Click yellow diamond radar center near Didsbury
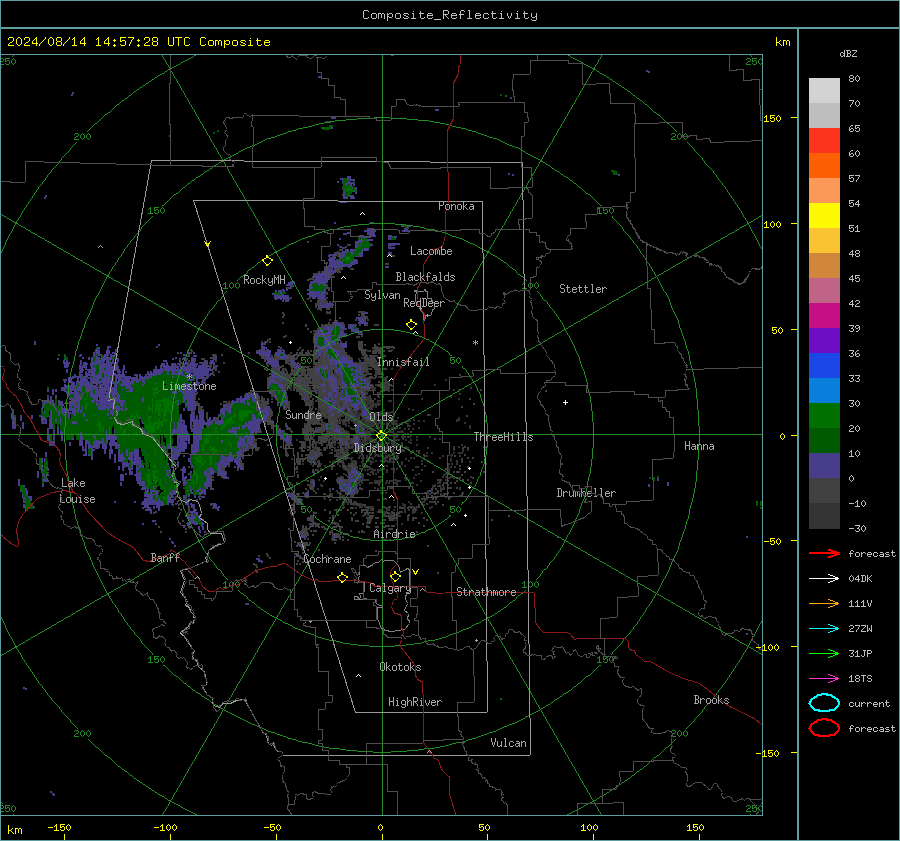The height and width of the screenshot is (841, 900). 381,436
